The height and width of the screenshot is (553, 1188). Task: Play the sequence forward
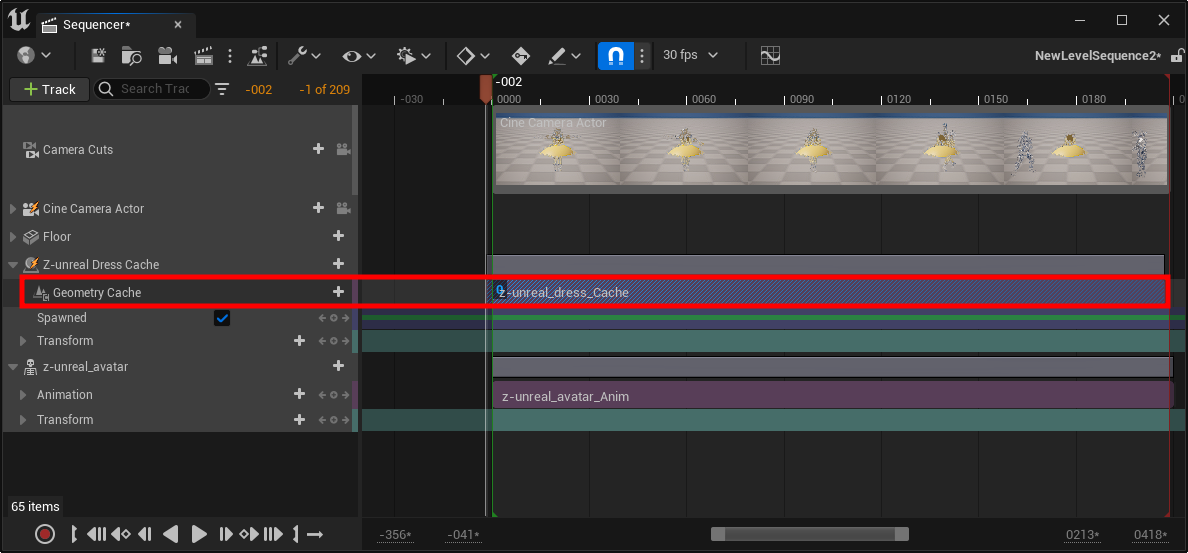point(199,534)
